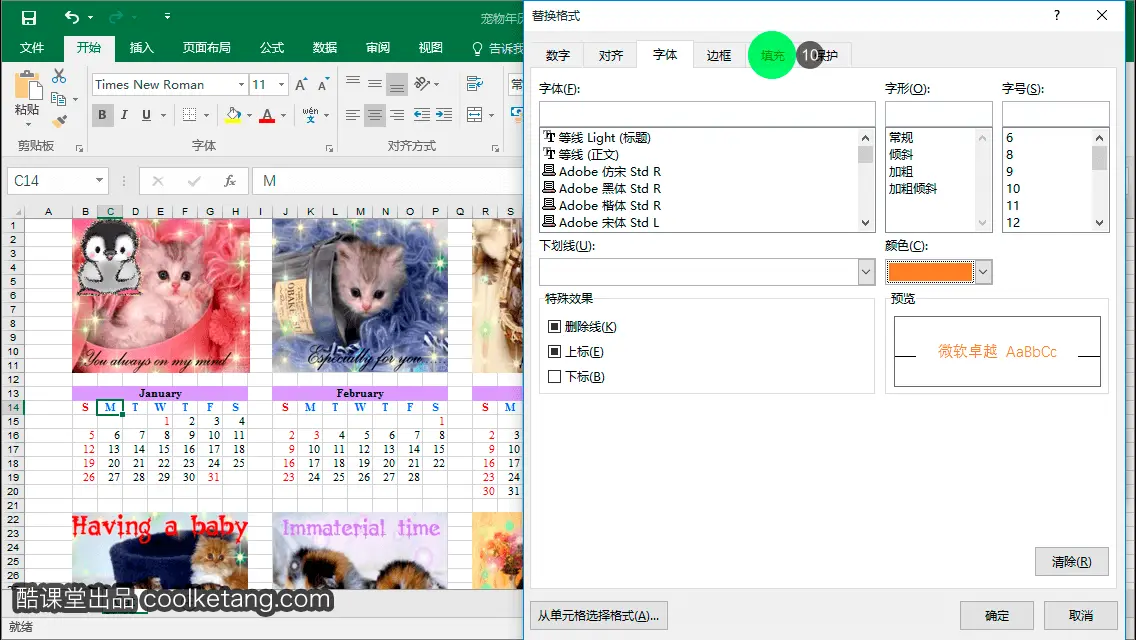Toggle the 上标 superscript checkbox
1136x640 pixels.
tap(554, 352)
